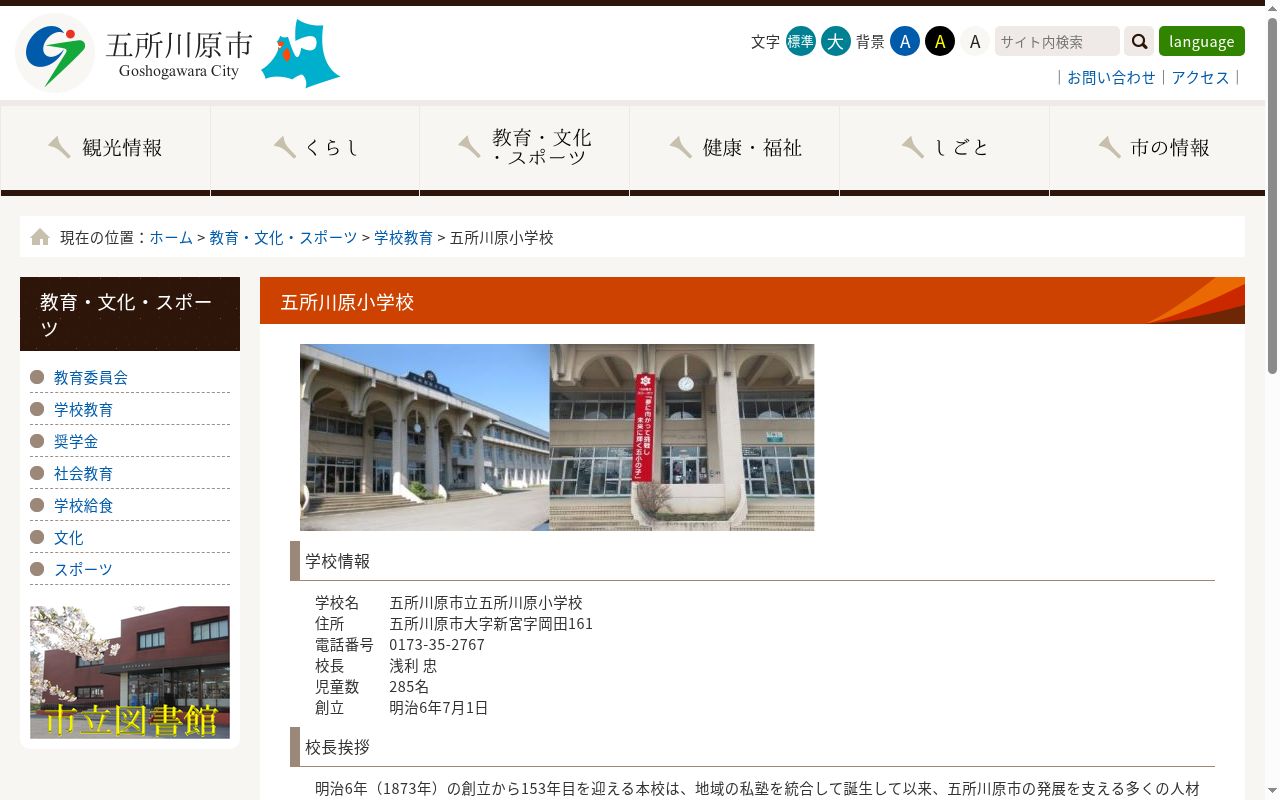Select white background color option
The width and height of the screenshot is (1280, 800).
[x=975, y=41]
